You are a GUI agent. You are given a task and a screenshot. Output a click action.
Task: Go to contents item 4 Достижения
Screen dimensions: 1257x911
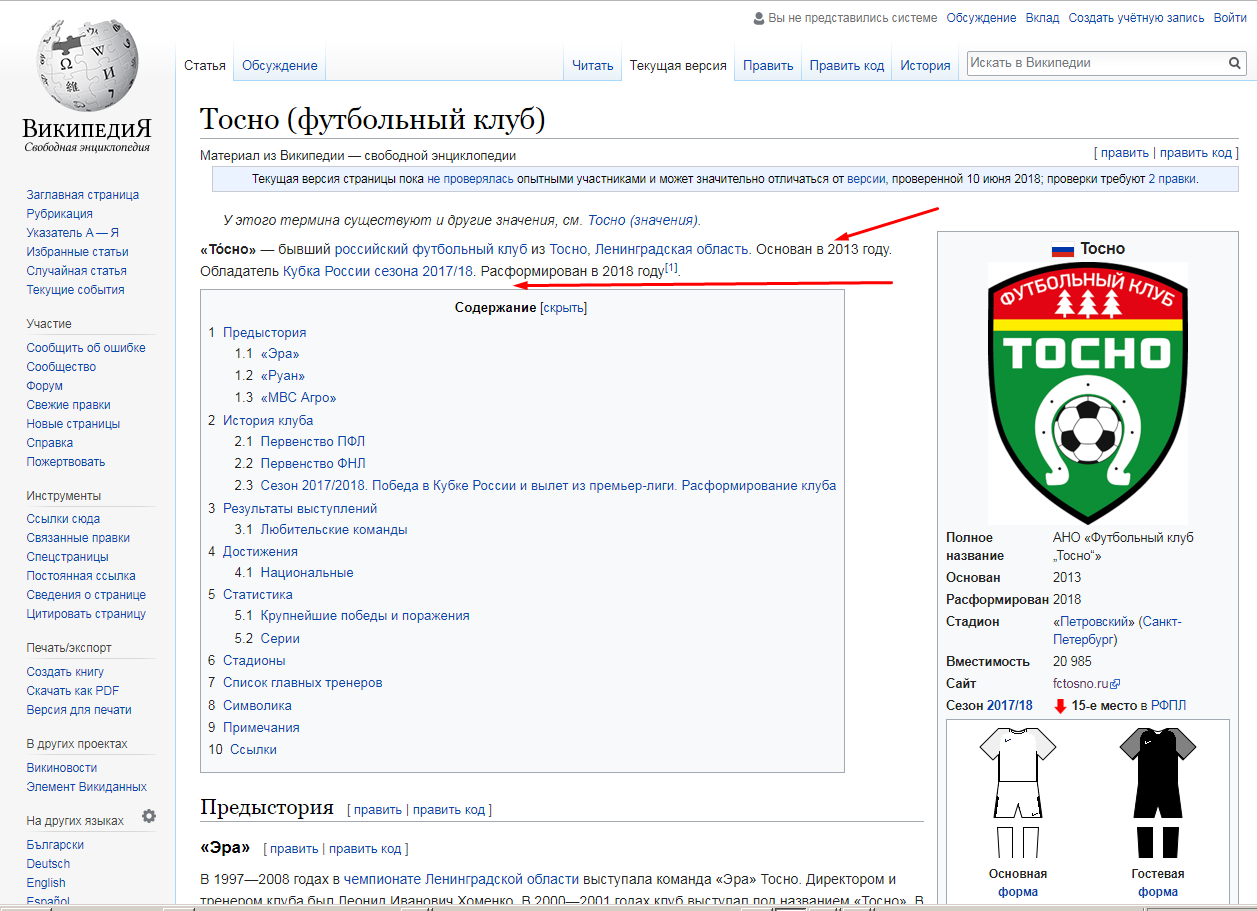pos(253,552)
